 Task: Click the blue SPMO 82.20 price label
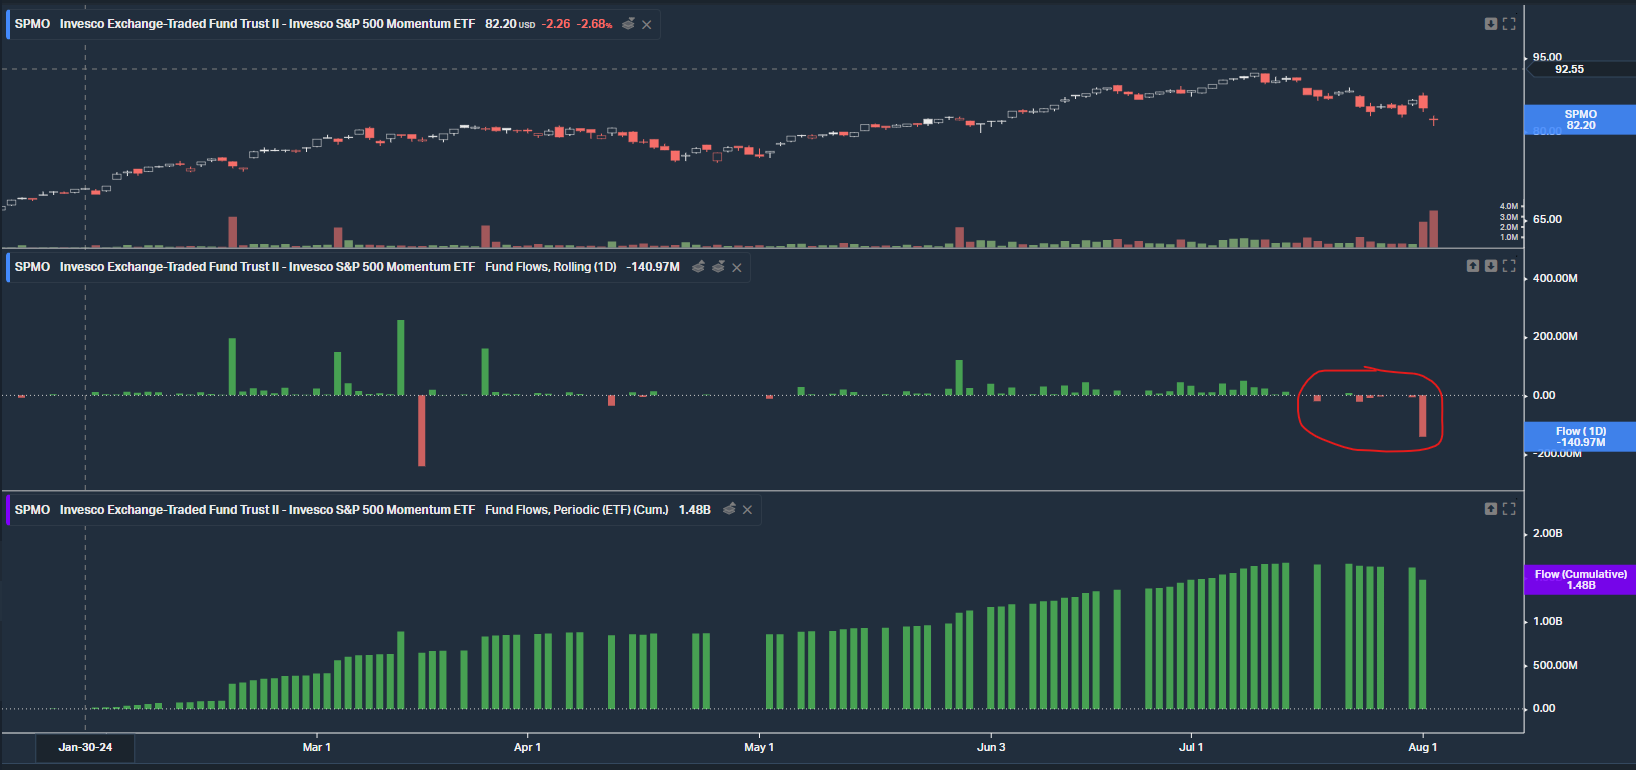coord(1580,120)
